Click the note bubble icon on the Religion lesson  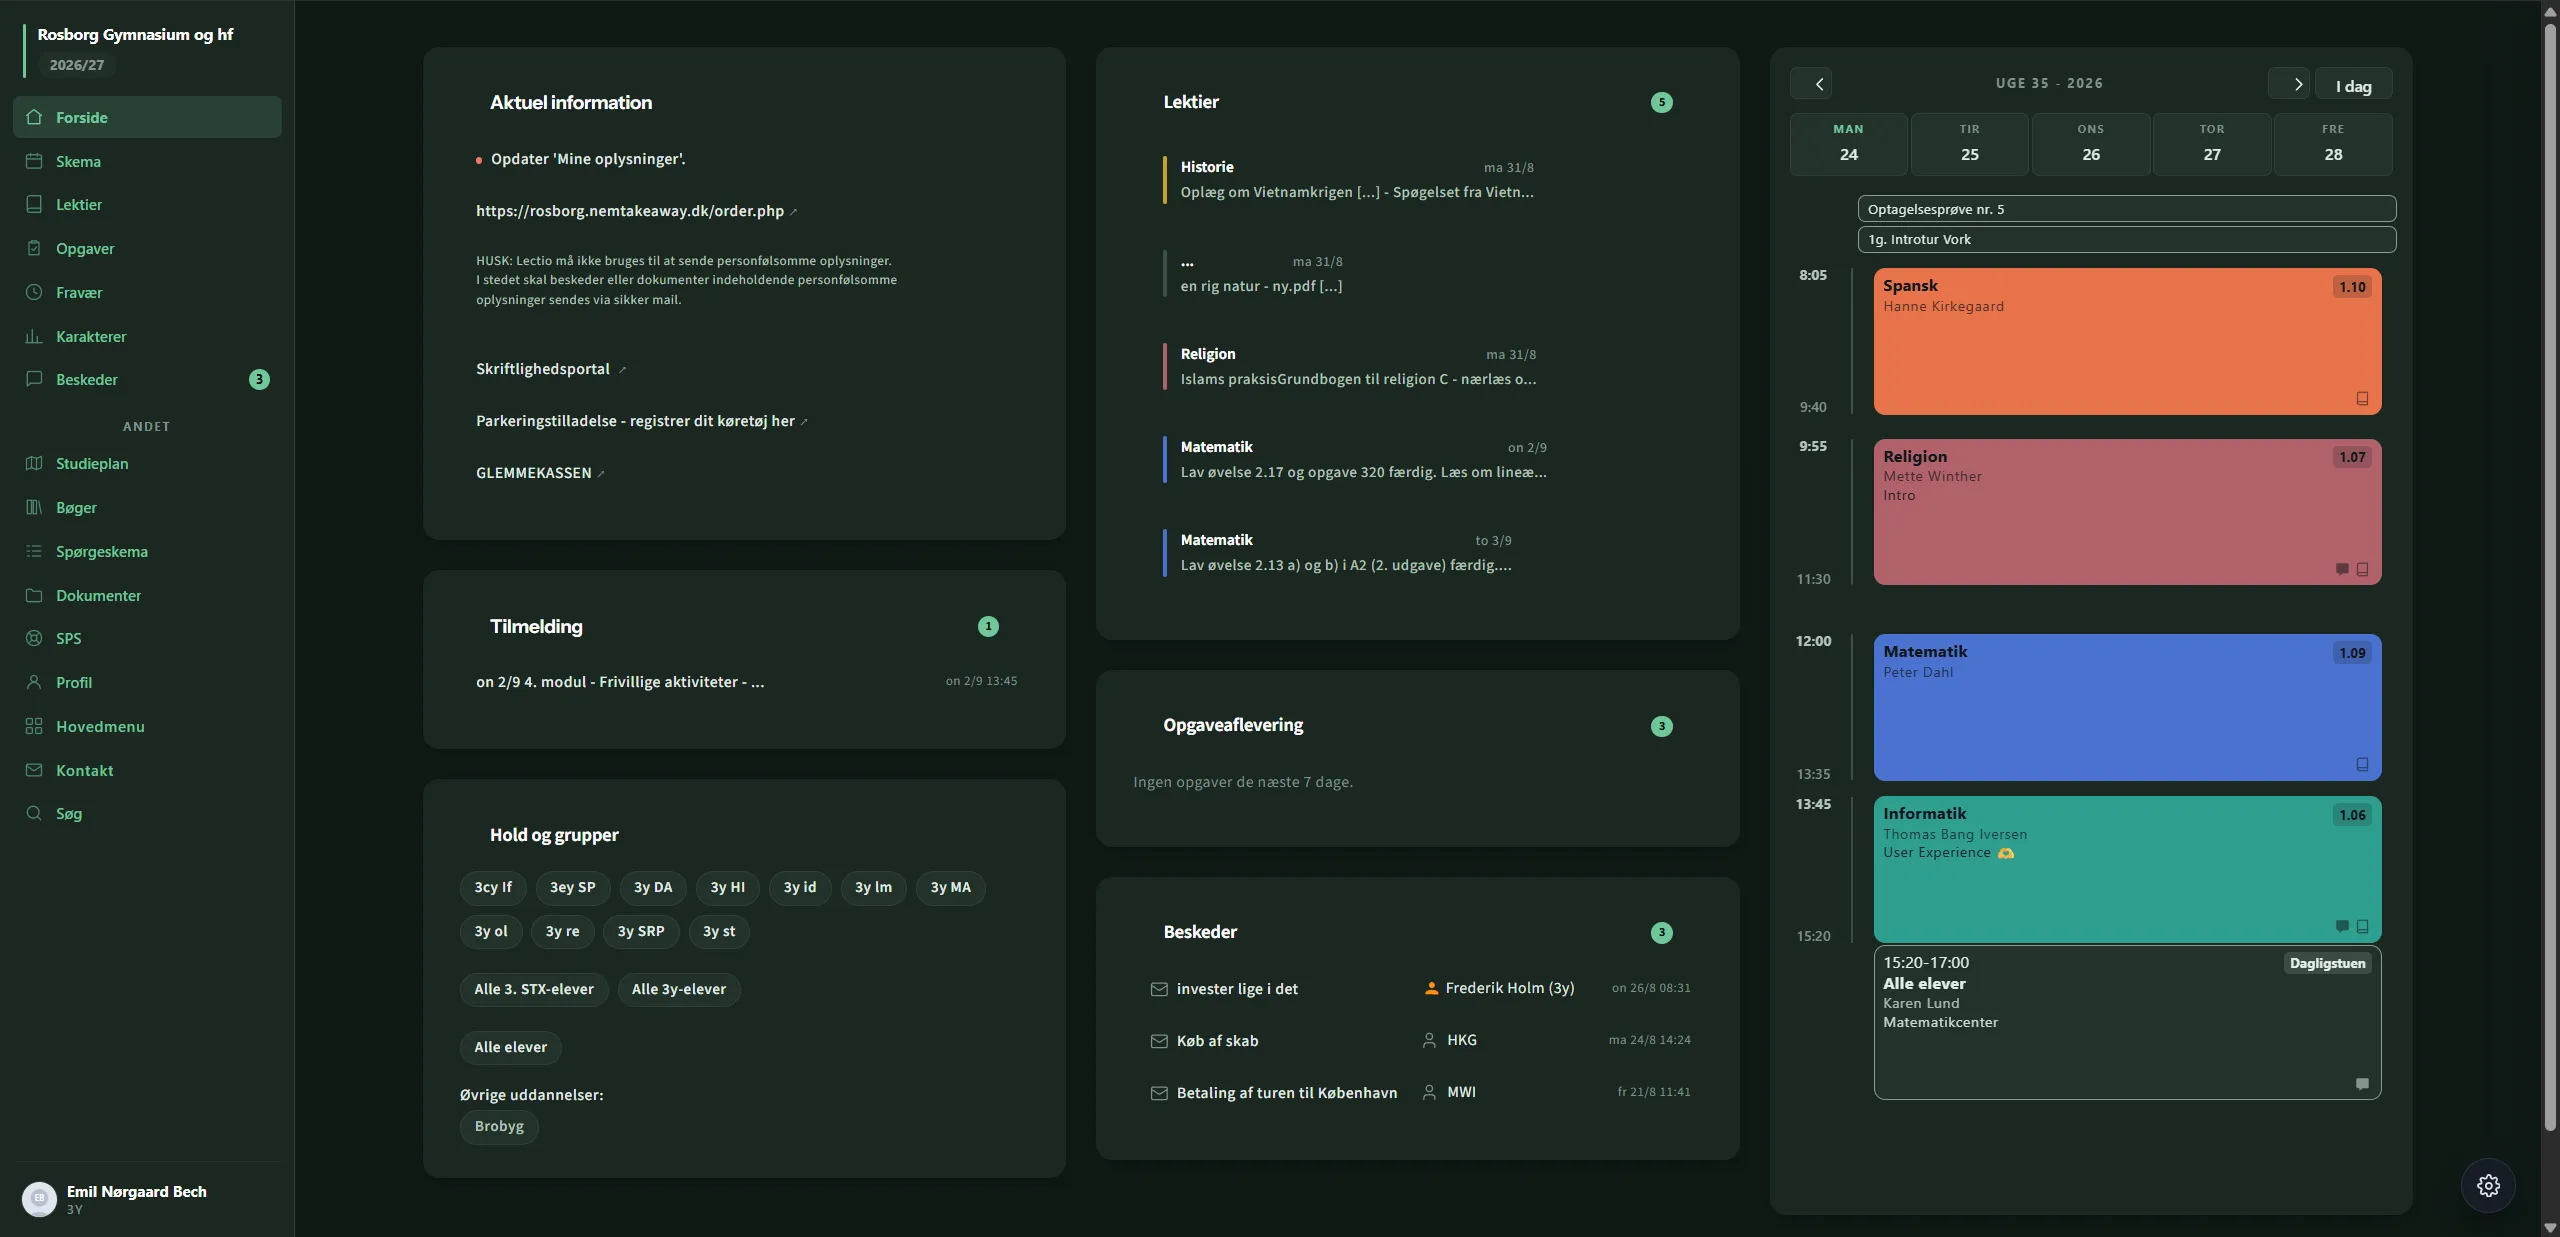pyautogui.click(x=2342, y=569)
